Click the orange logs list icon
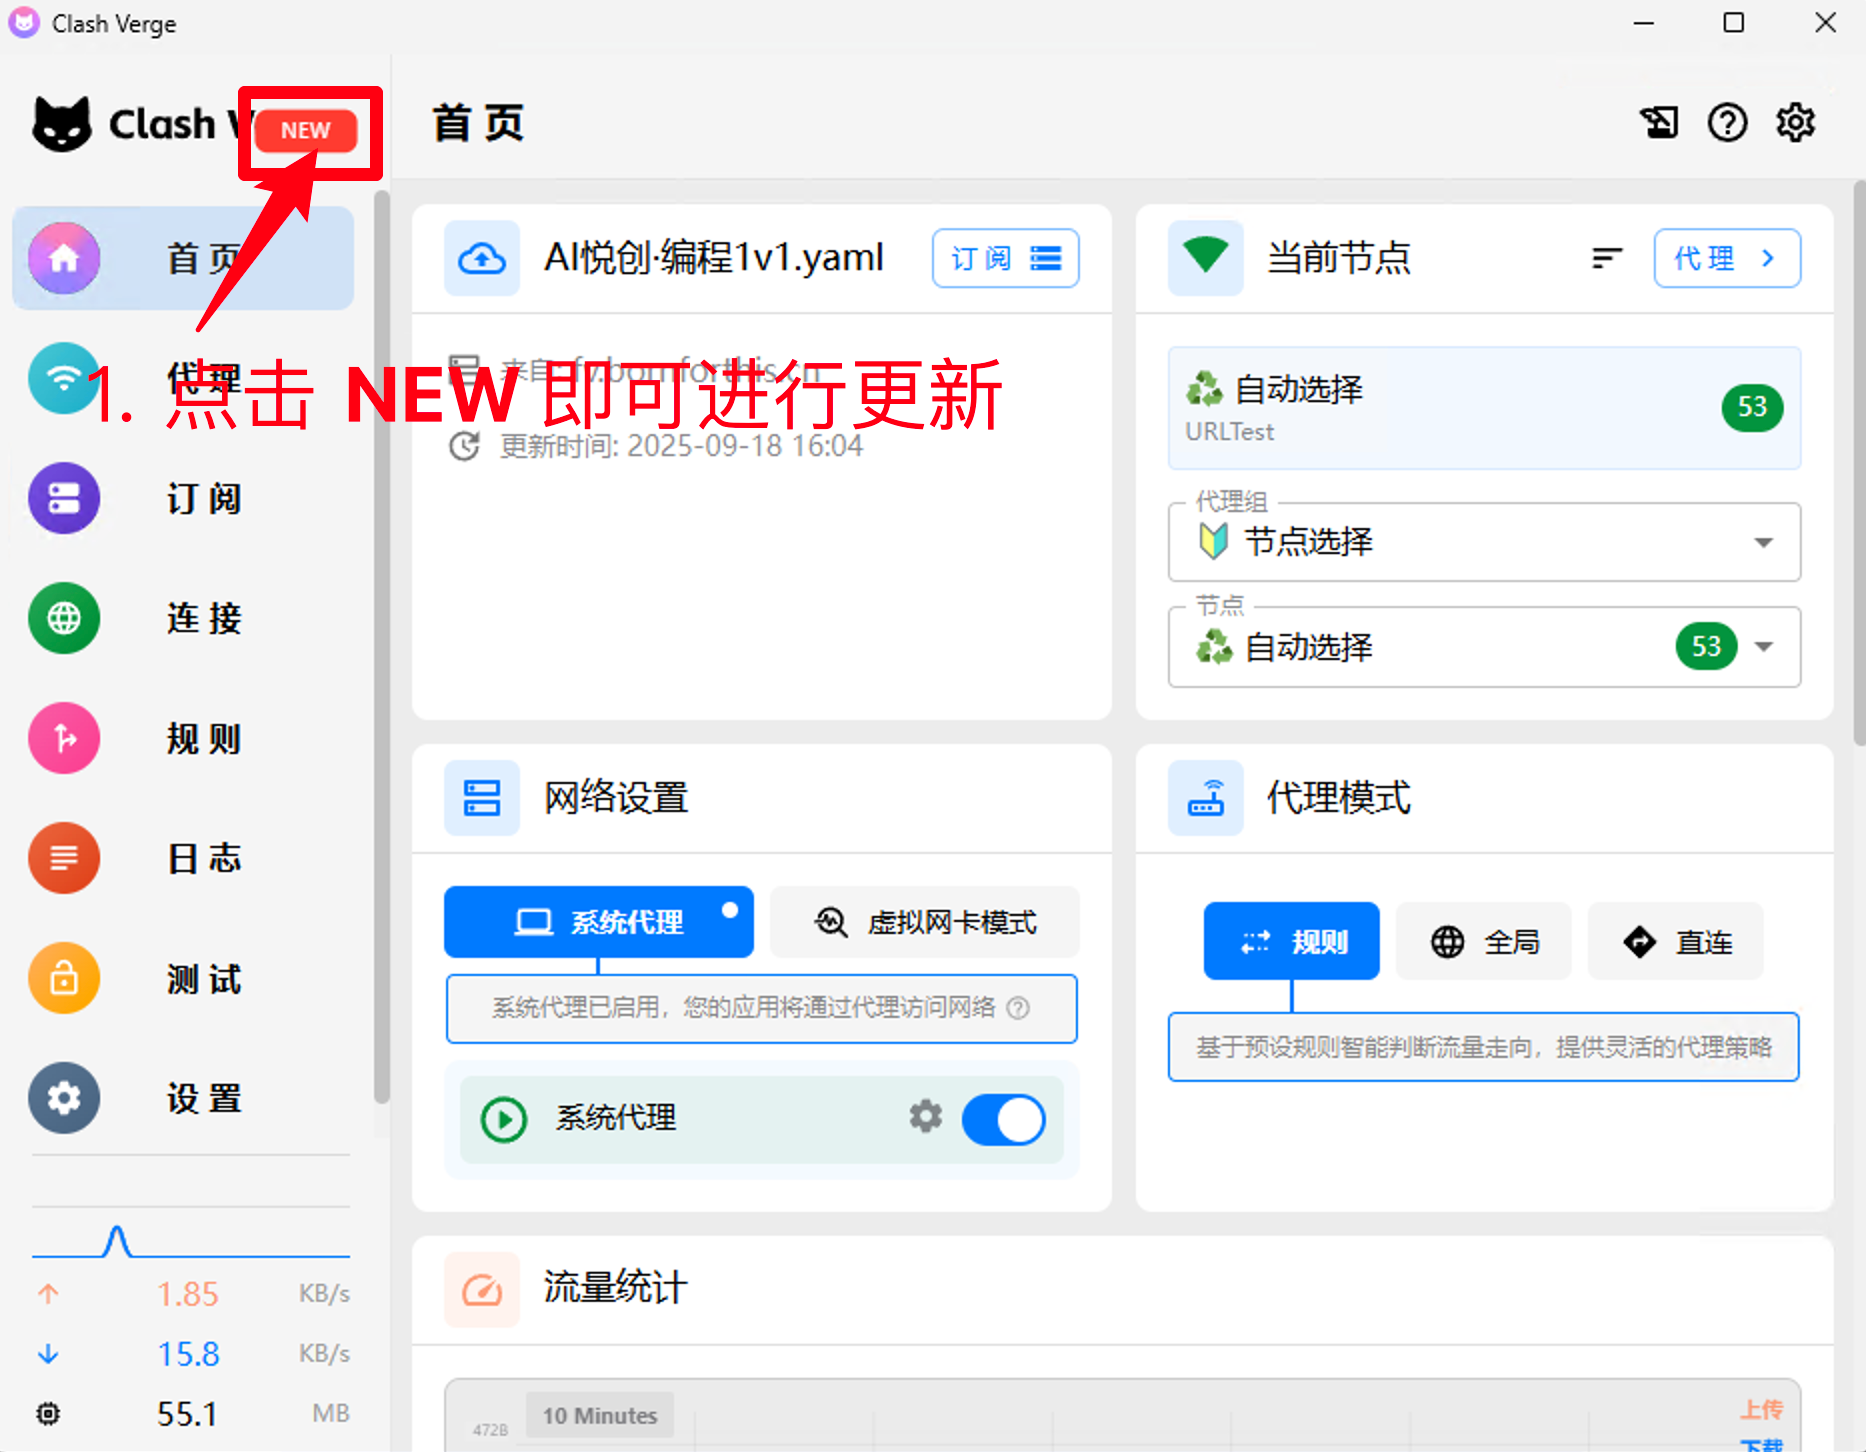The height and width of the screenshot is (1452, 1866). [x=64, y=858]
